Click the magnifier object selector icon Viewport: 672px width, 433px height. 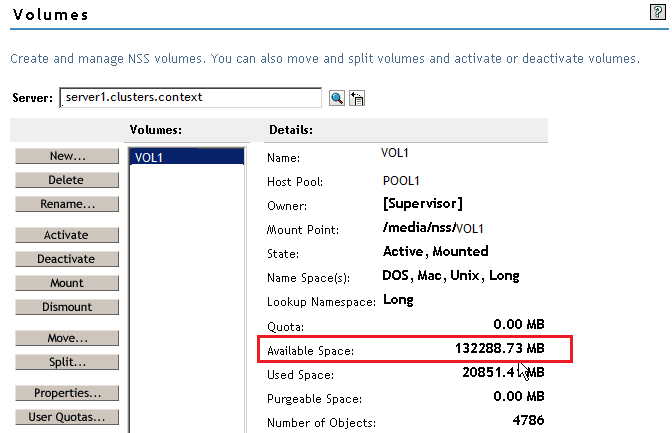[x=337, y=97]
